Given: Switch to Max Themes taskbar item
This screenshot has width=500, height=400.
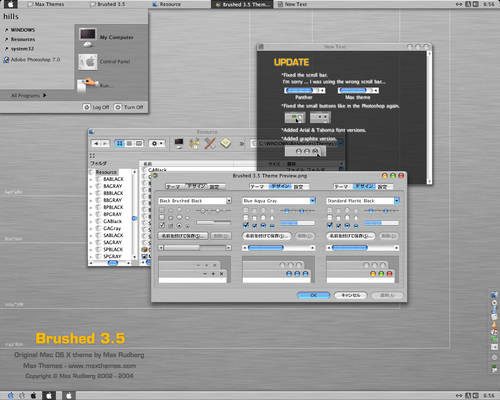Looking at the screenshot, I should [x=47, y=4].
